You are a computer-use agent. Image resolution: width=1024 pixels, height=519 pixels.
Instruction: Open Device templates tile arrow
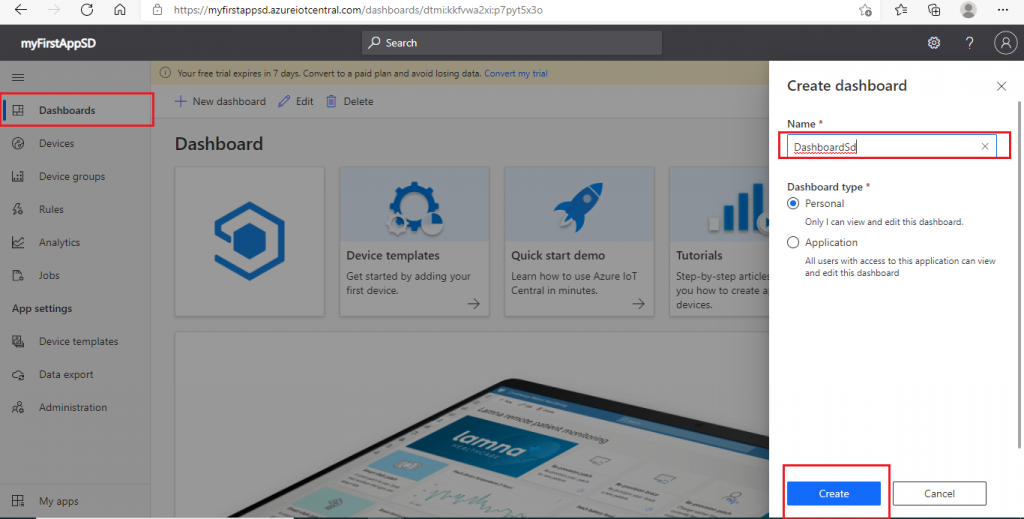473,304
